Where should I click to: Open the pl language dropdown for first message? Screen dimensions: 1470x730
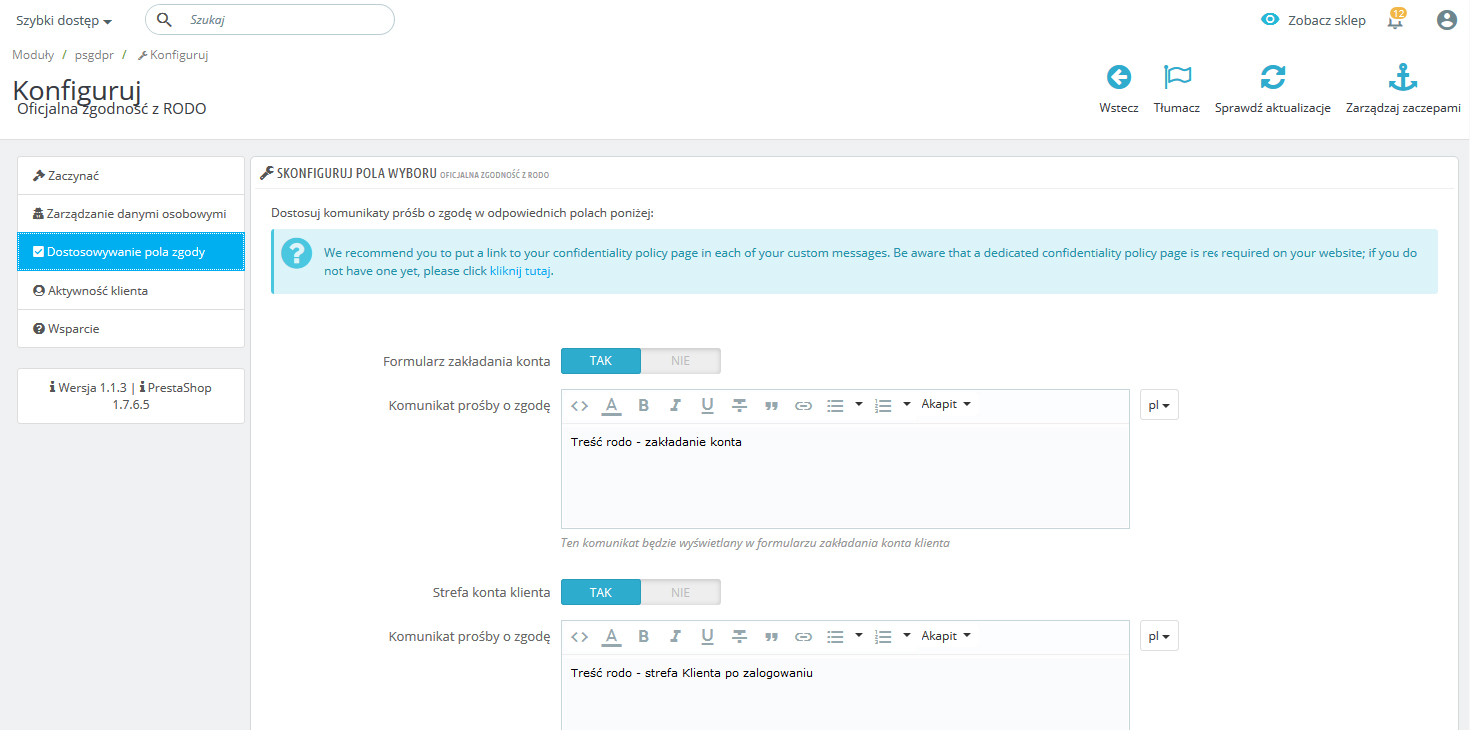[1159, 405]
